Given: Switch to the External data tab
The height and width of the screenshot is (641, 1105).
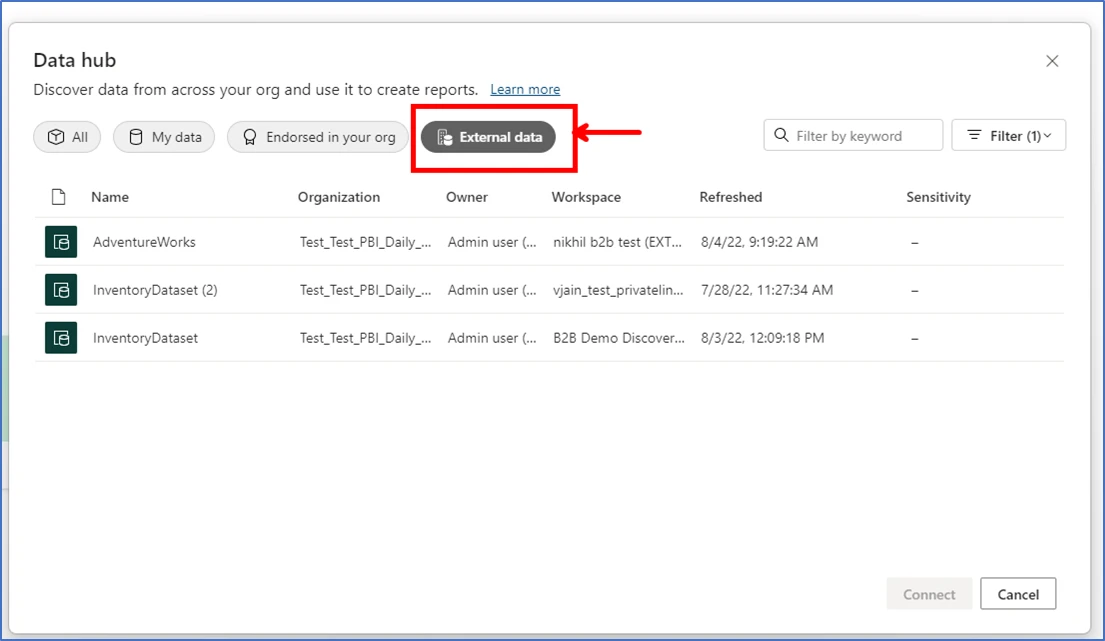Looking at the screenshot, I should tap(490, 136).
